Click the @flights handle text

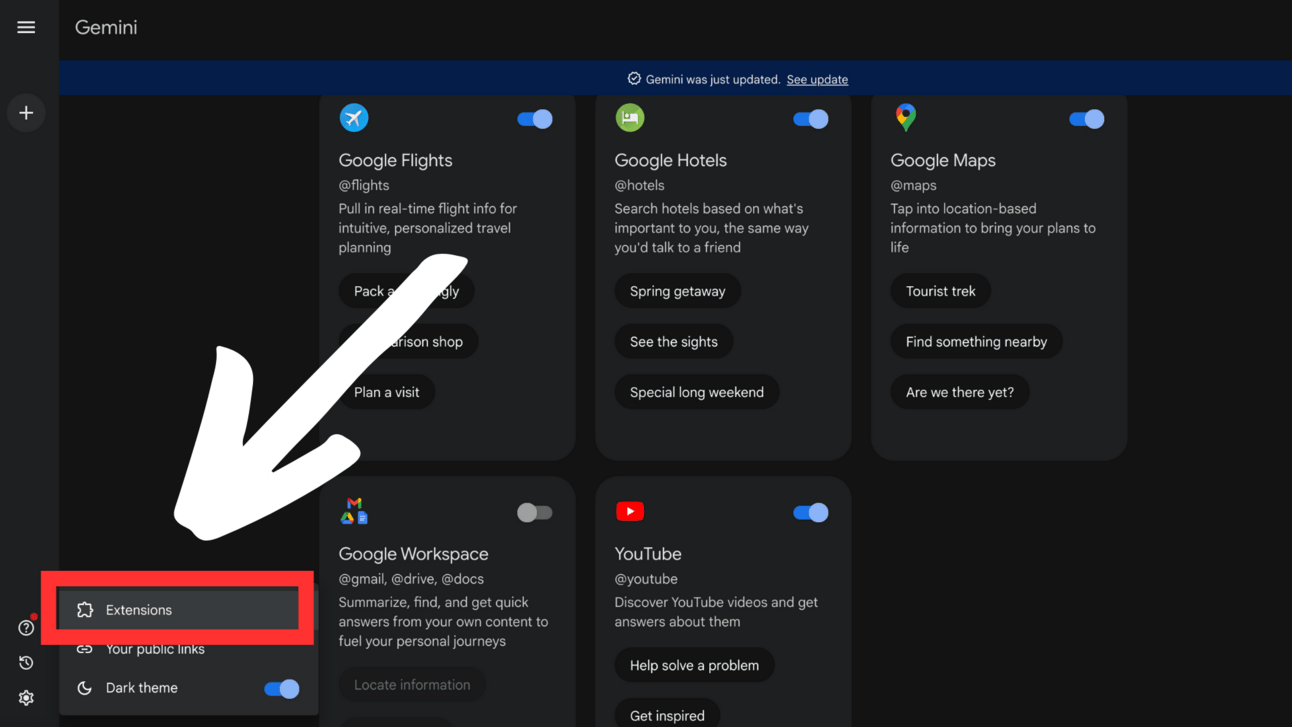[x=364, y=185]
